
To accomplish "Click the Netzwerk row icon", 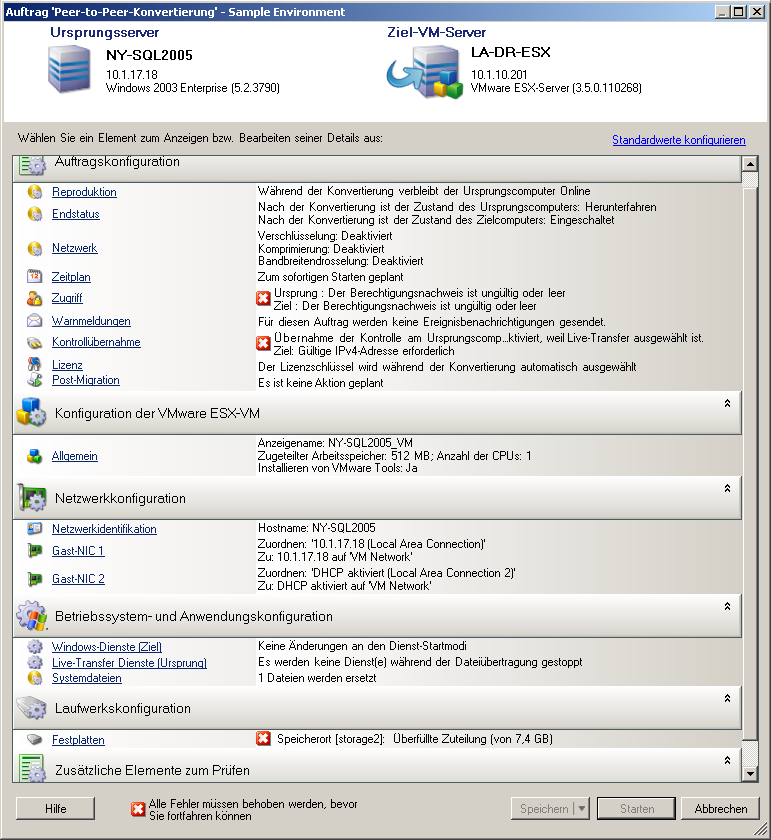I will pyautogui.click(x=35, y=248).
